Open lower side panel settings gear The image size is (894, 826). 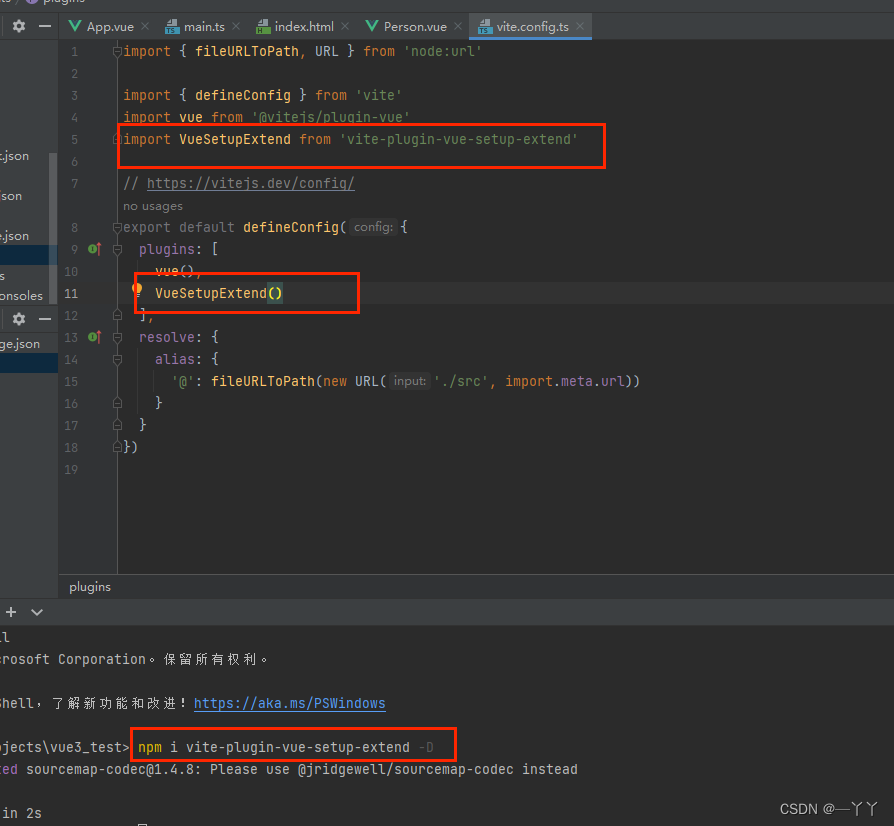pyautogui.click(x=19, y=319)
